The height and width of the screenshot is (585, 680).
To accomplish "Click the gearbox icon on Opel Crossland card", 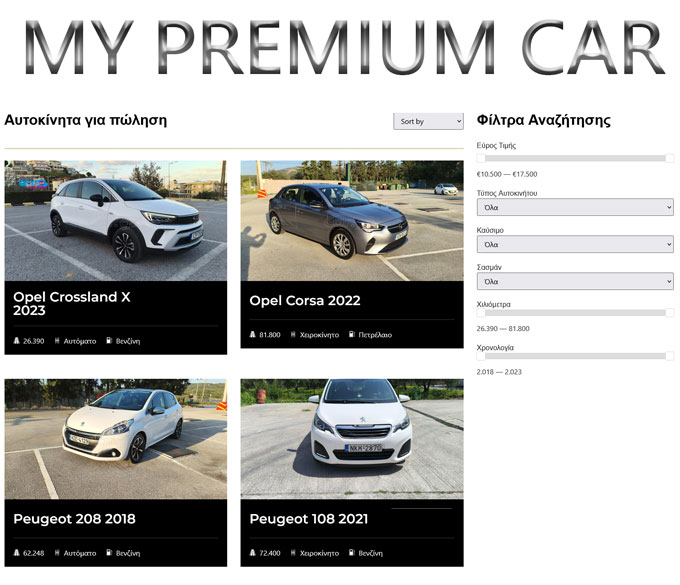I will click(57, 341).
